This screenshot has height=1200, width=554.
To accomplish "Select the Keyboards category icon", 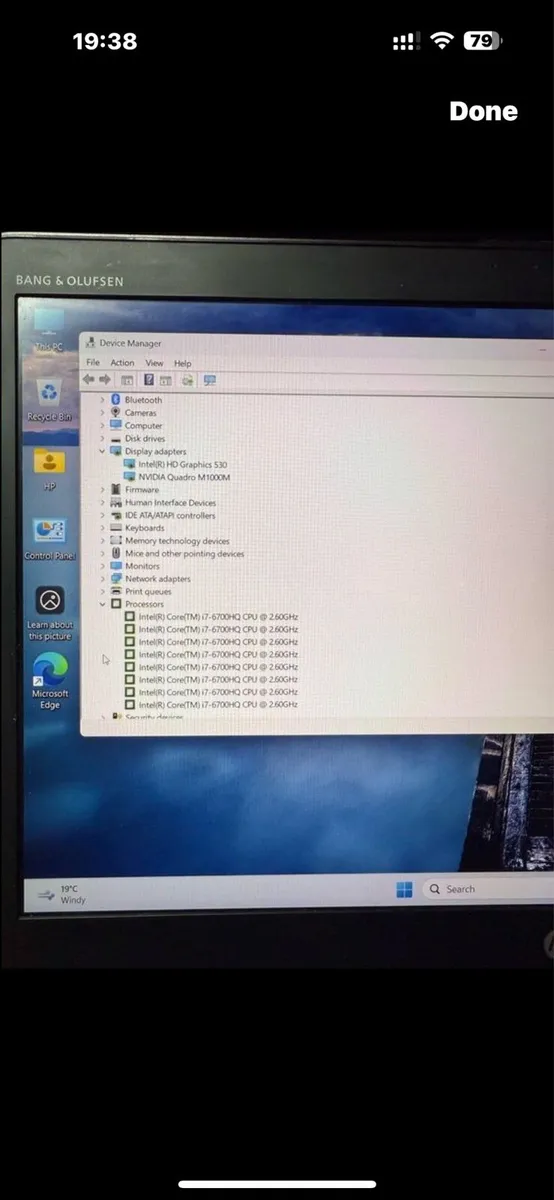I will pyautogui.click(x=116, y=528).
